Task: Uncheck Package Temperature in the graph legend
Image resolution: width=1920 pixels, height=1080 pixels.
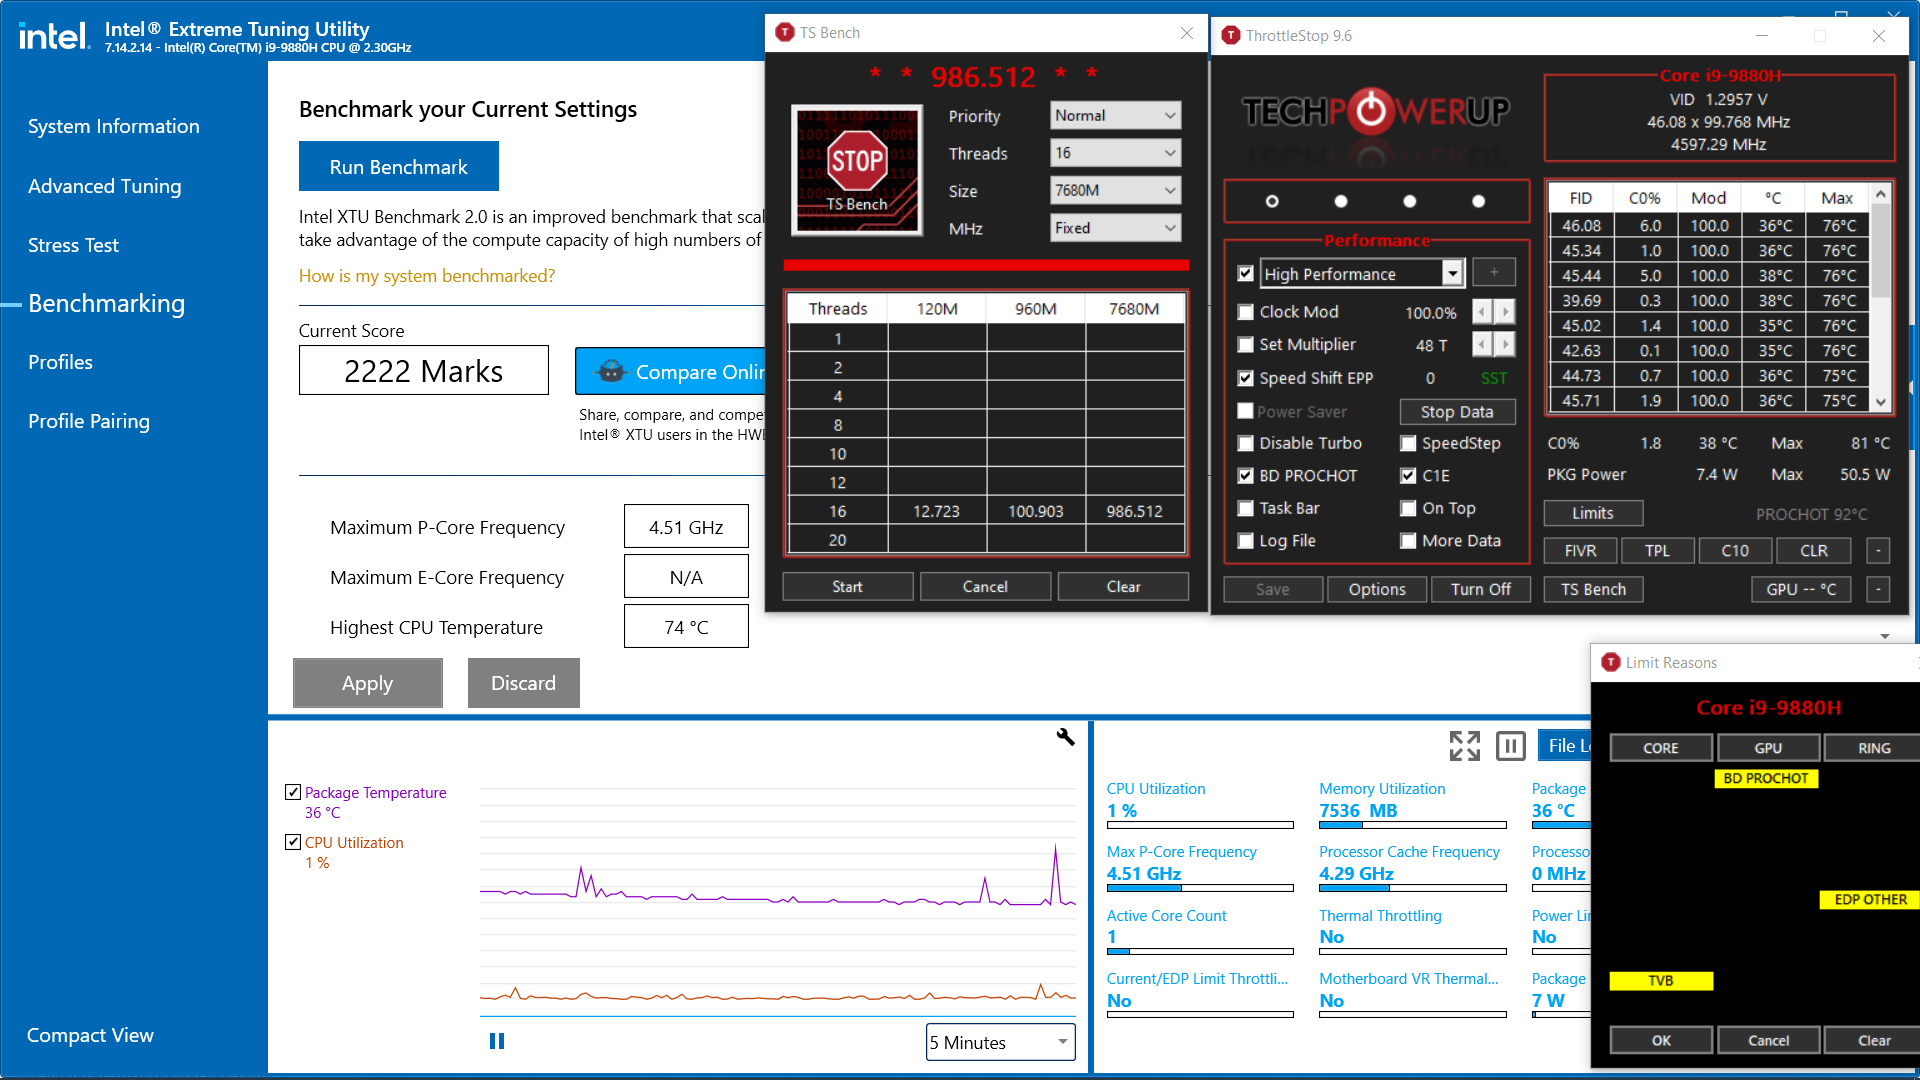Action: pyautogui.click(x=293, y=792)
